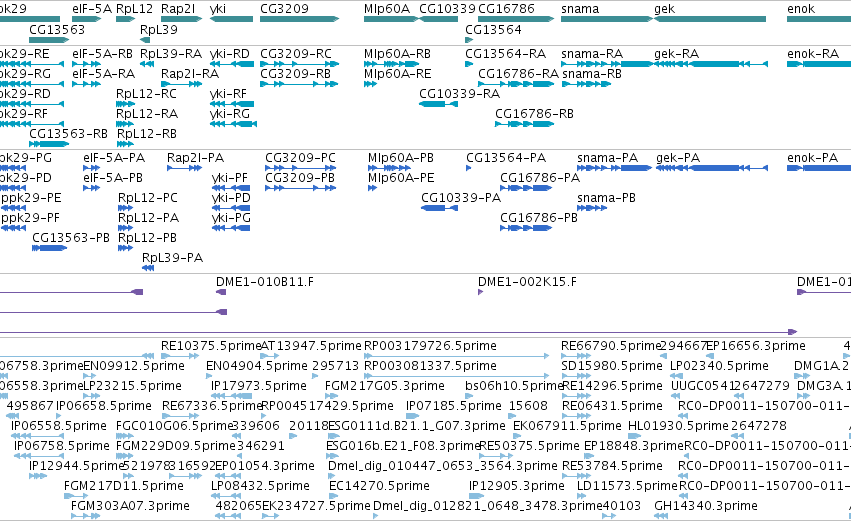851x521 pixels.
Task: Select the CG10339-RA transcript glyph
Action: 439,104
